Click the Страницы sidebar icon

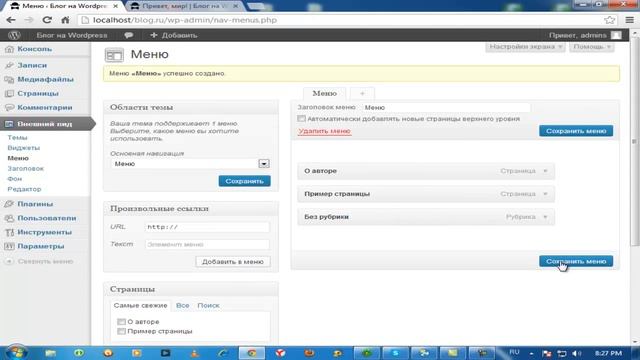pyautogui.click(x=9, y=93)
